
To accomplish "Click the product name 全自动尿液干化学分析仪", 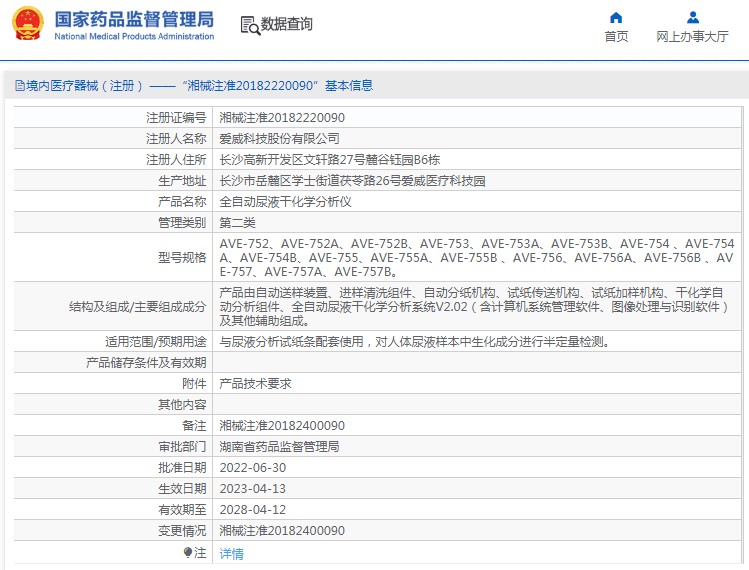I will (285, 201).
